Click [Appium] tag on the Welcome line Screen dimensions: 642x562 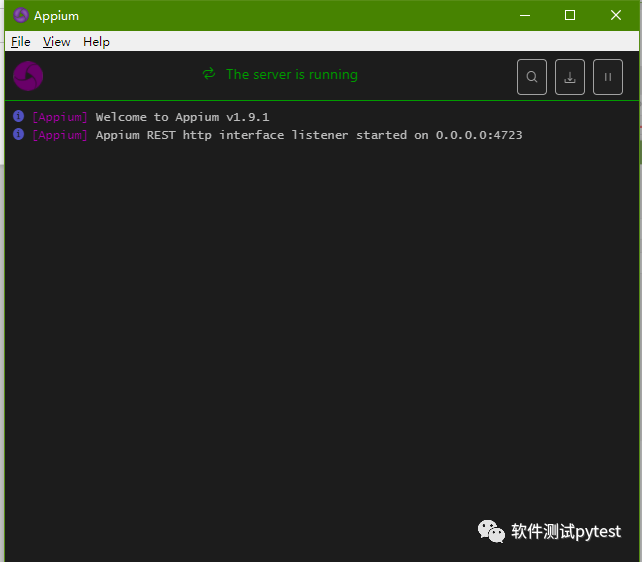[x=60, y=117]
